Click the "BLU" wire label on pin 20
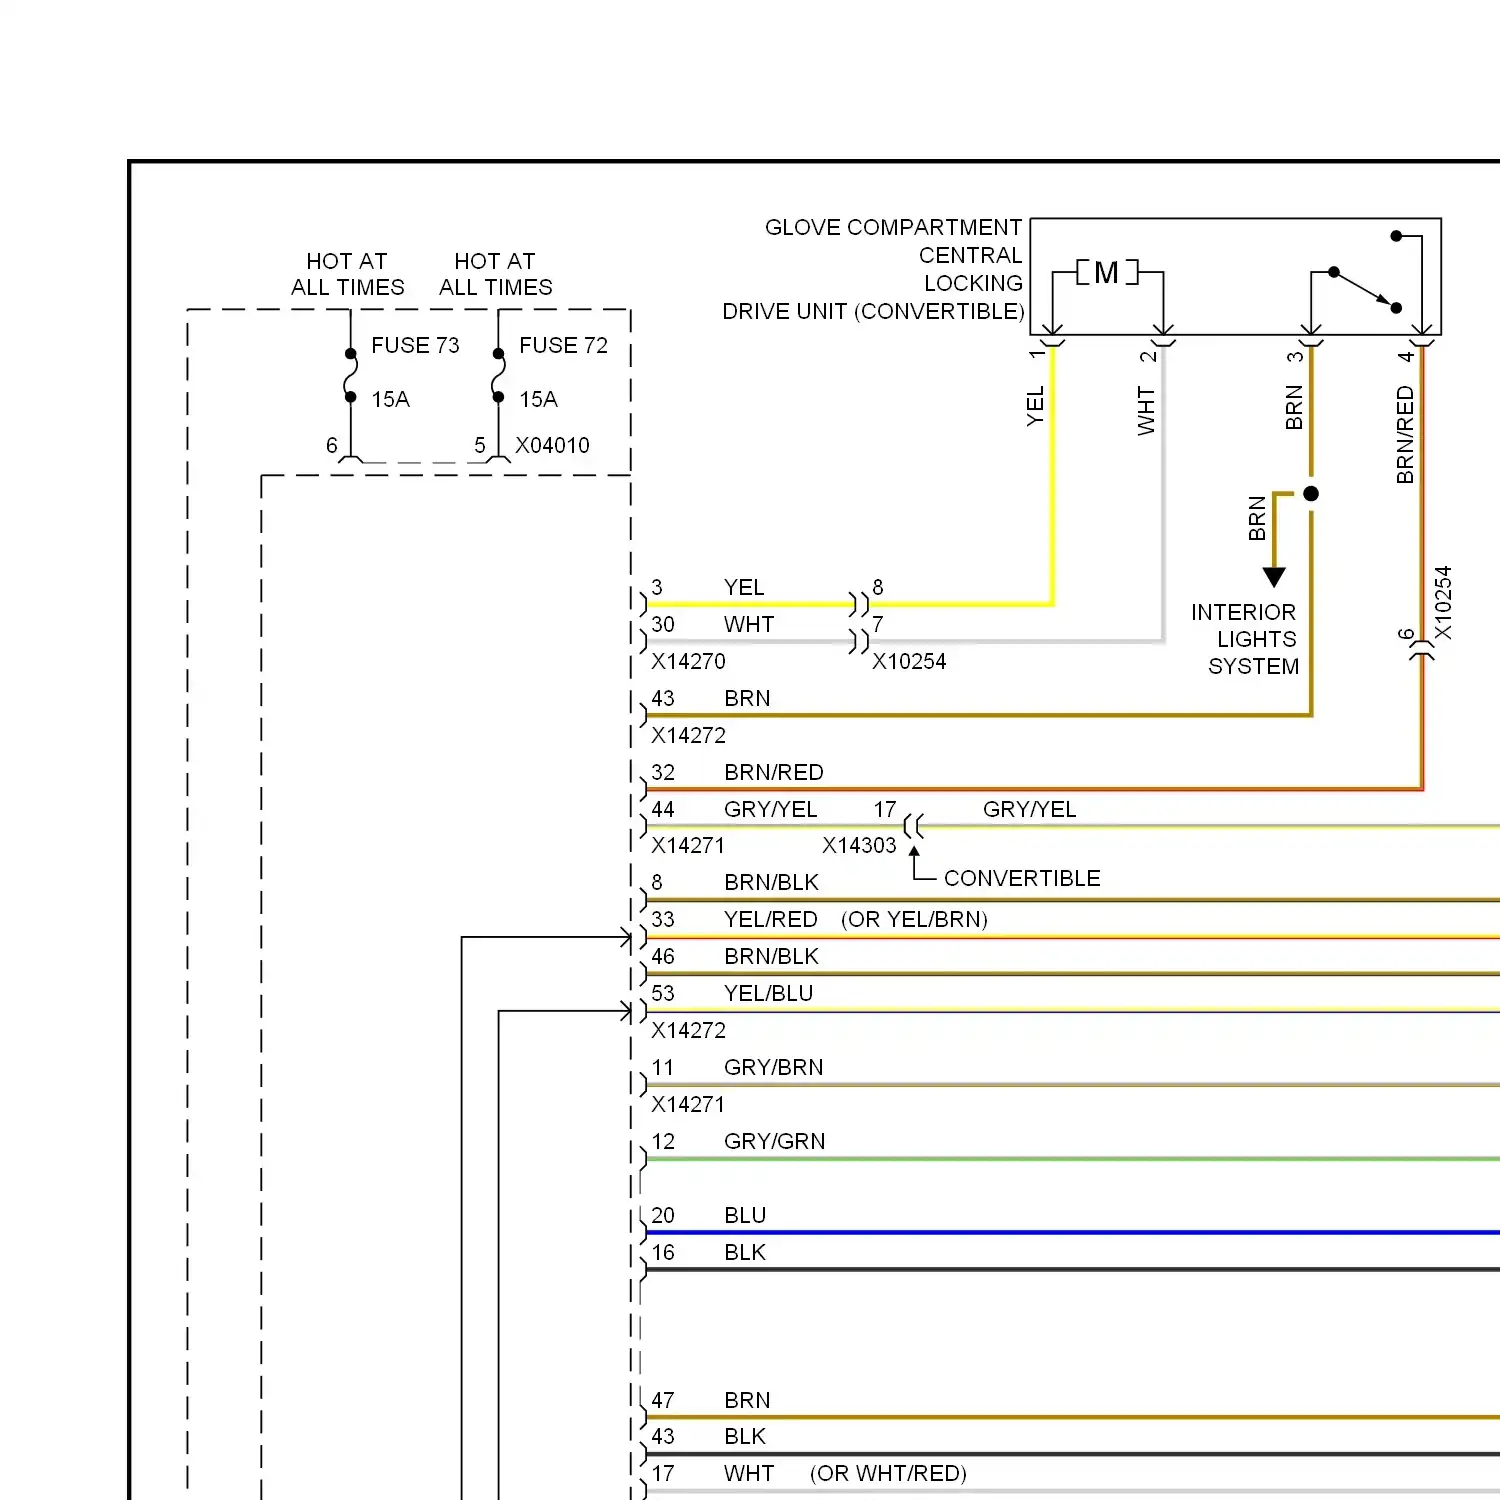The width and height of the screenshot is (1500, 1500). 745,1215
